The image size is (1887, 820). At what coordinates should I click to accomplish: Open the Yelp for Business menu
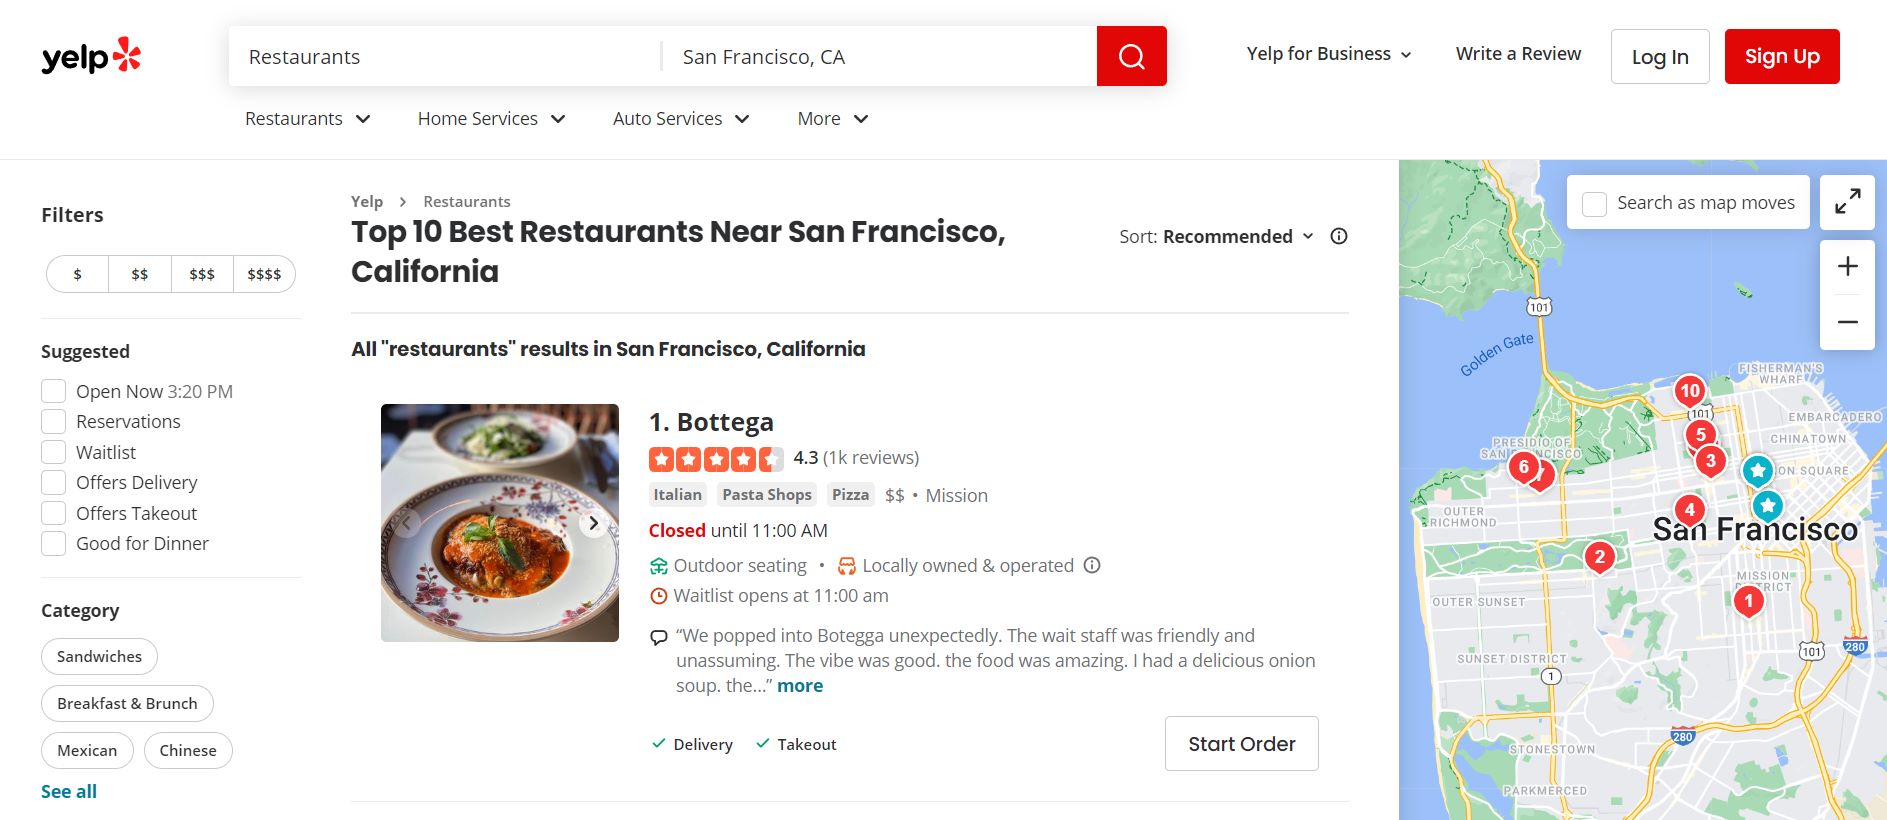[x=1328, y=53]
